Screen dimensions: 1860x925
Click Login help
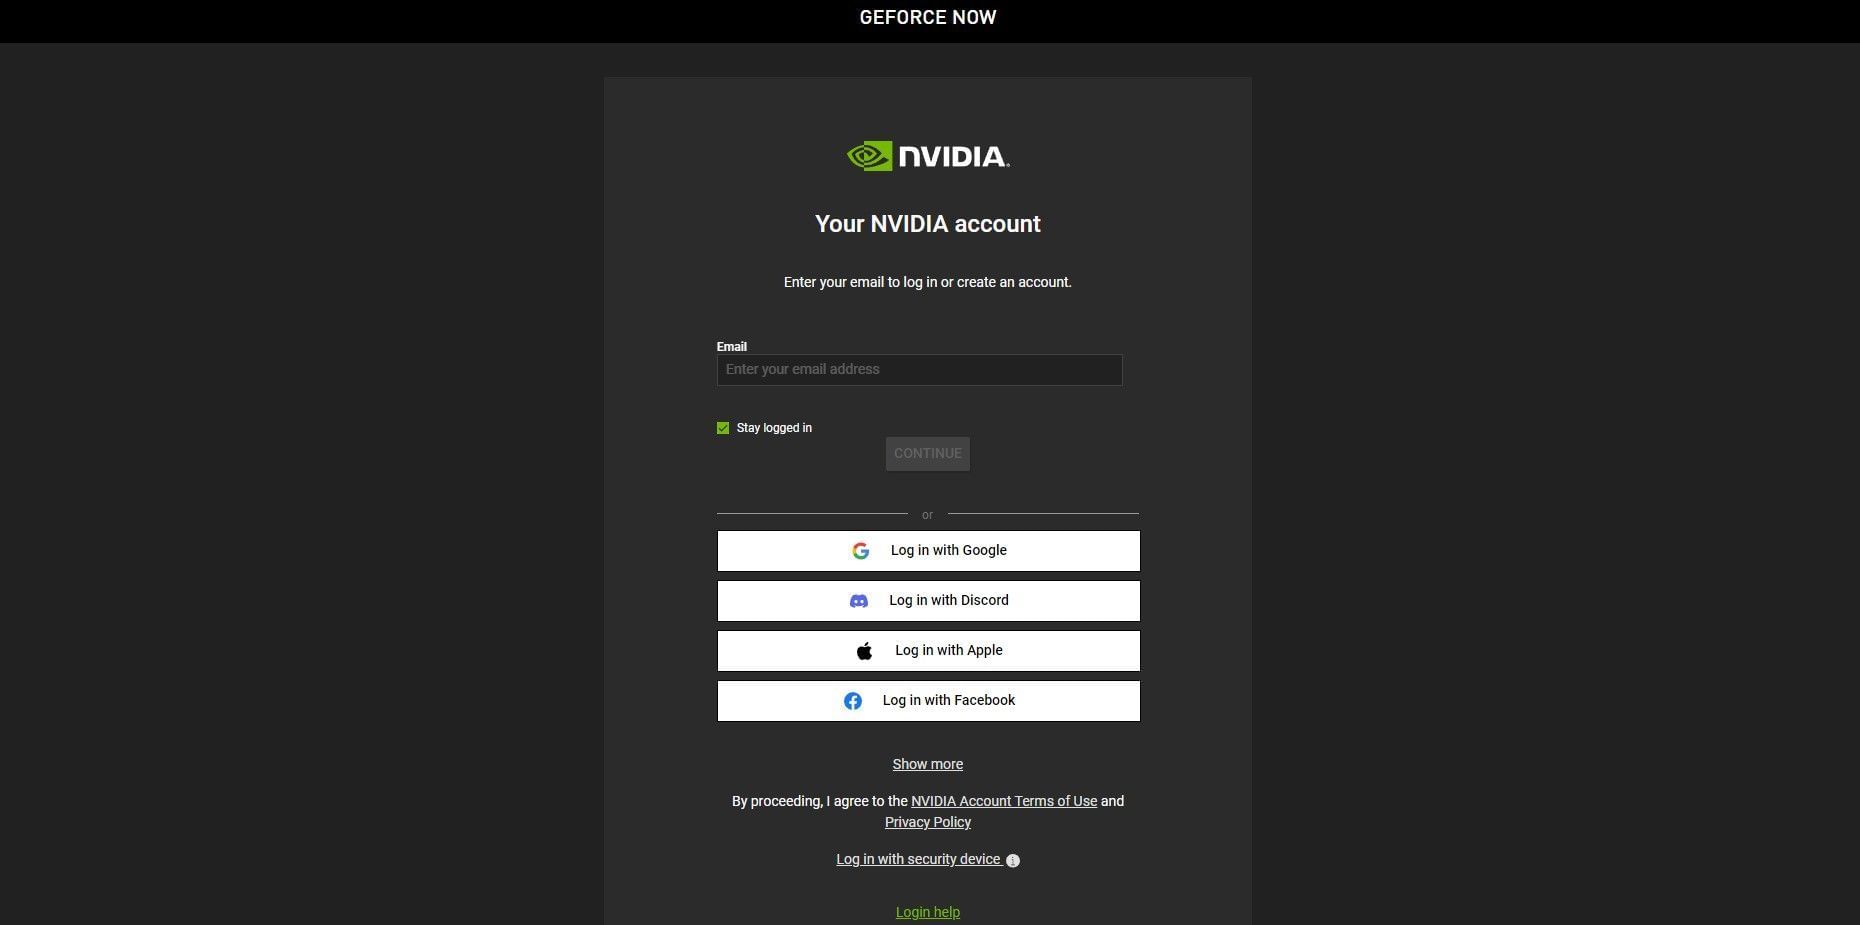coord(927,911)
